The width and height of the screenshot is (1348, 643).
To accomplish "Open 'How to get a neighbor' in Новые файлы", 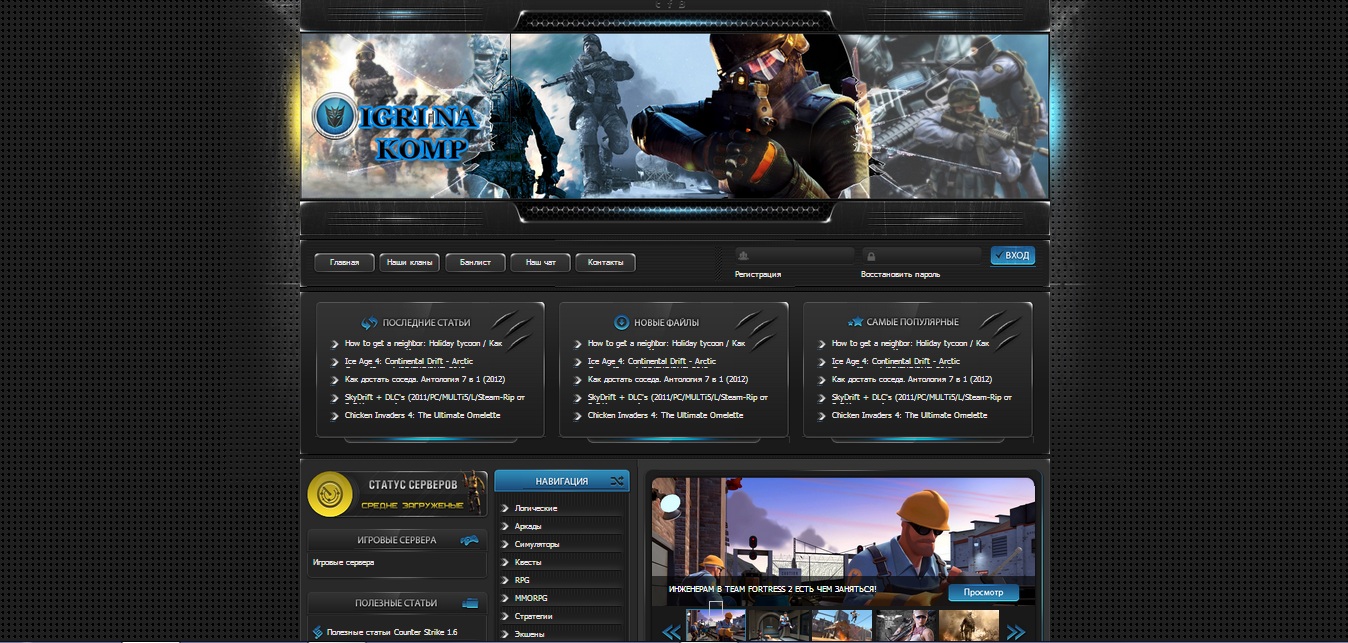I will 666,343.
